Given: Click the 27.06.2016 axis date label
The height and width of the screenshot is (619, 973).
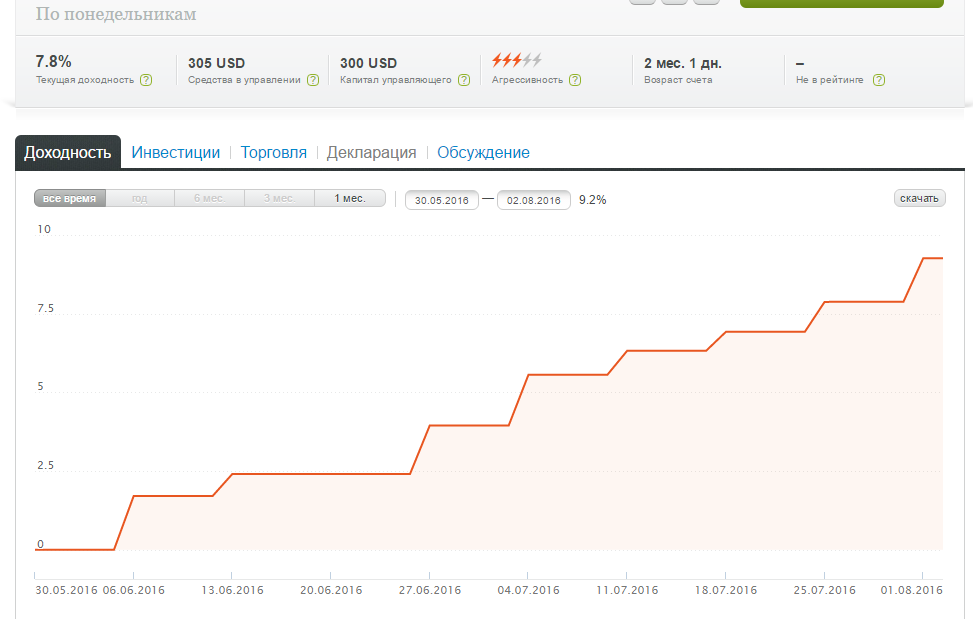Looking at the screenshot, I should (430, 590).
